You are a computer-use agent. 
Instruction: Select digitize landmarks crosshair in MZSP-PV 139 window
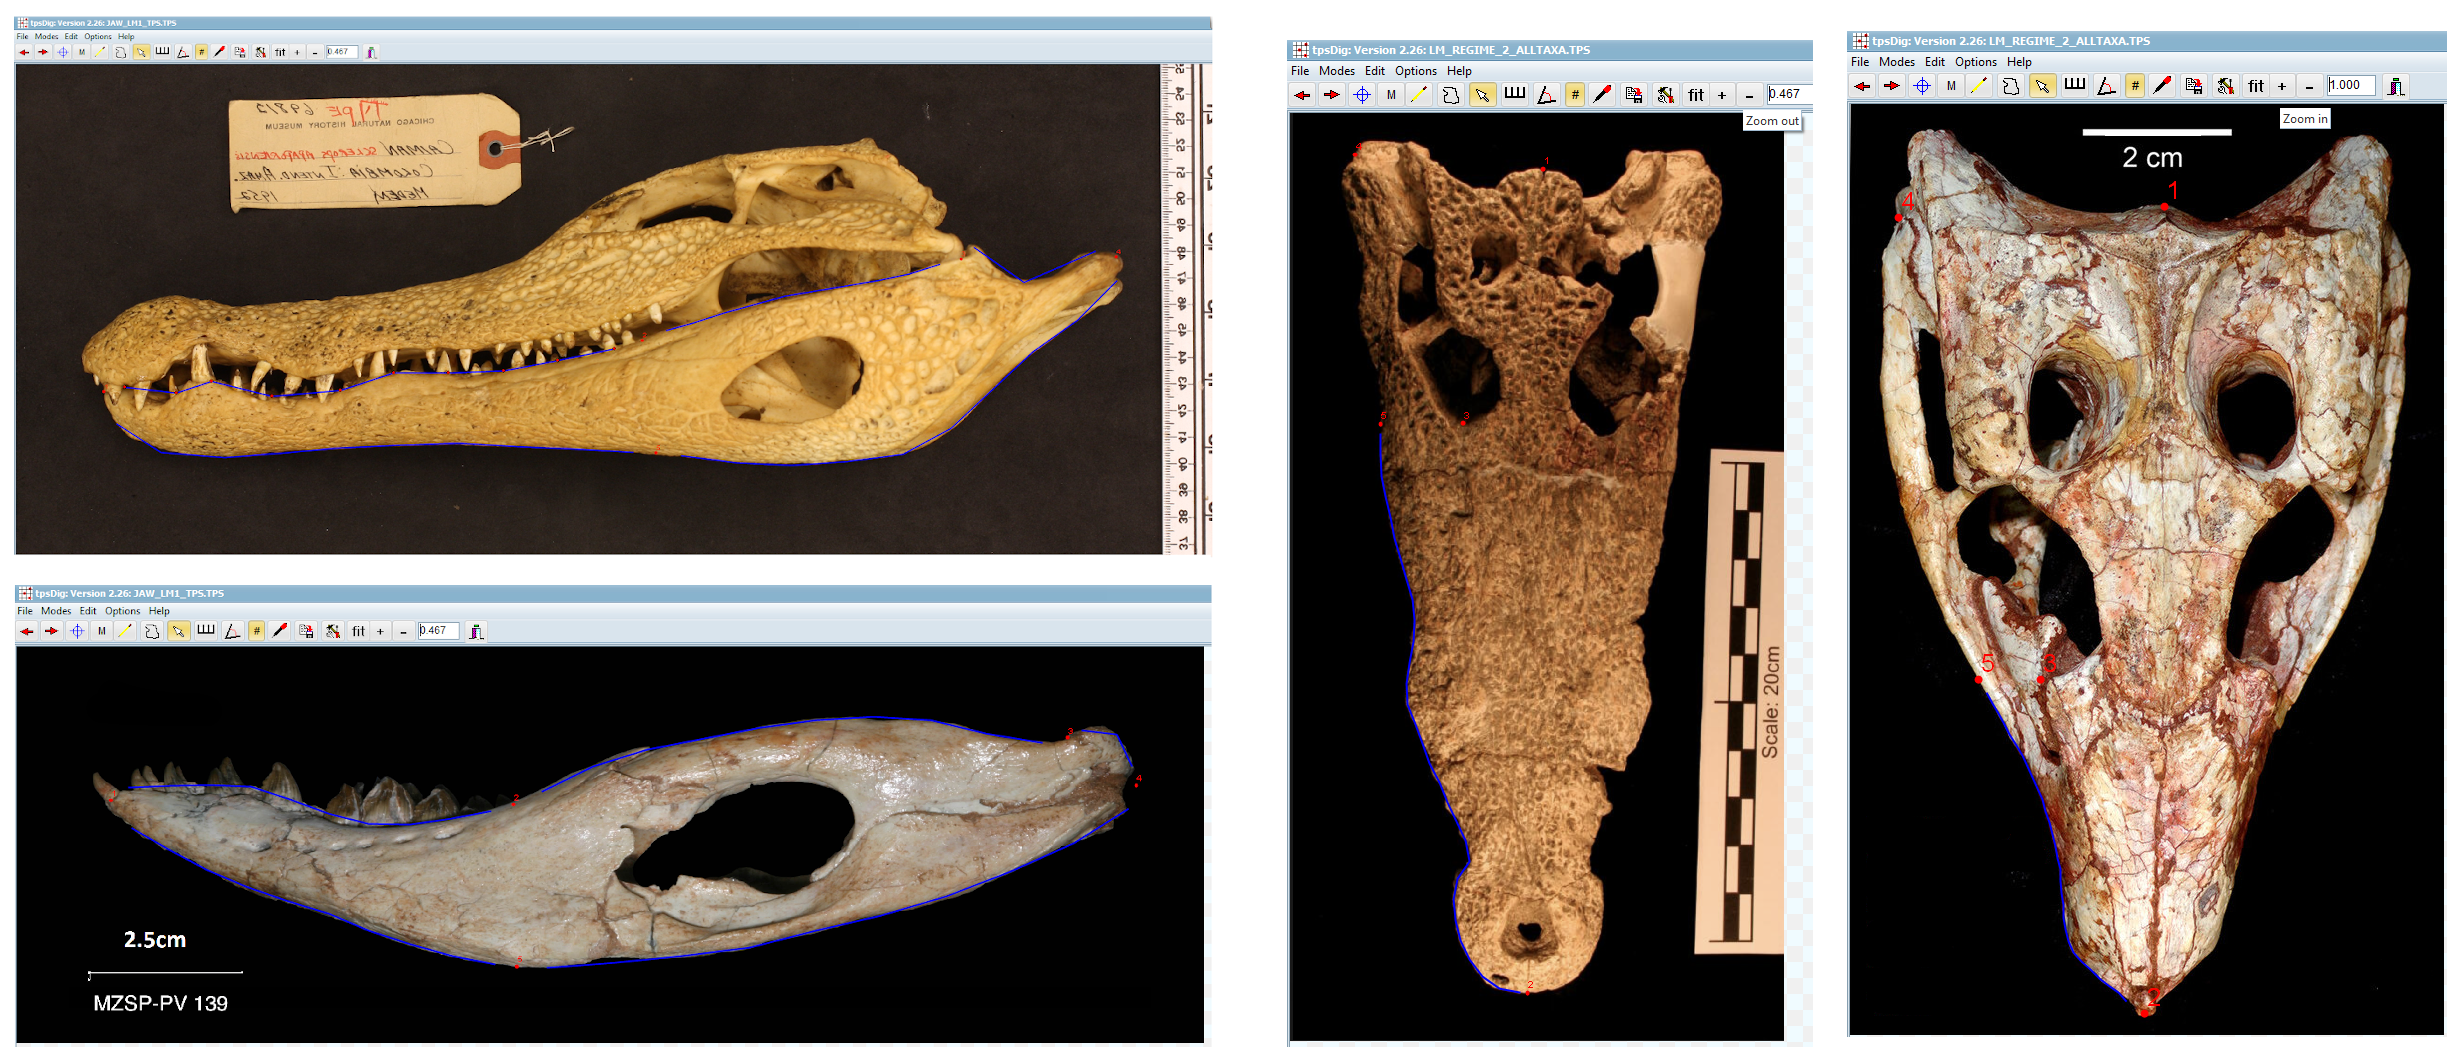click(x=77, y=631)
